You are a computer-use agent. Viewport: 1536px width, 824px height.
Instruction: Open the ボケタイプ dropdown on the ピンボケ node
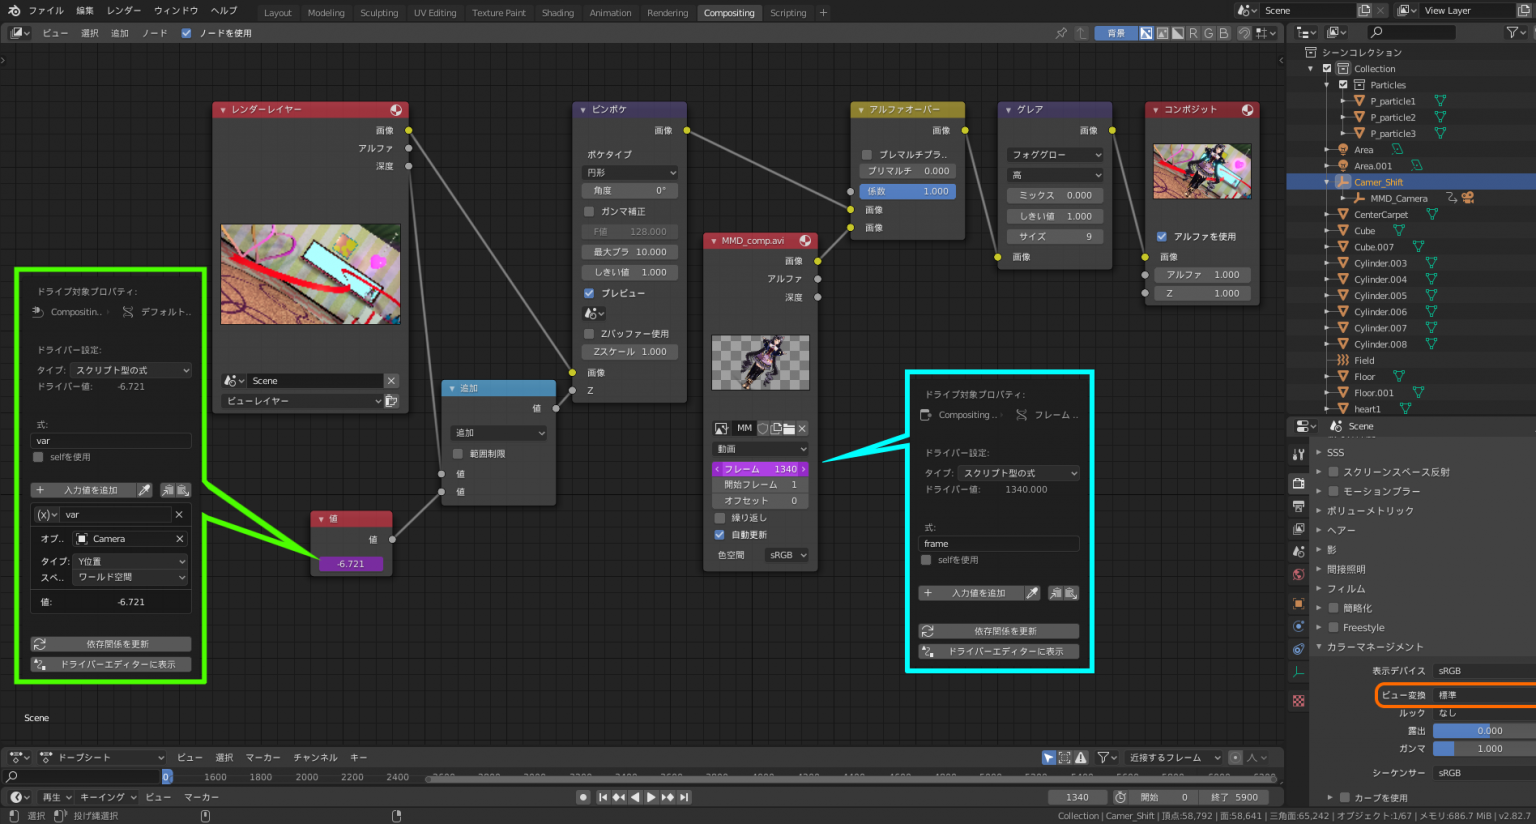pos(629,173)
